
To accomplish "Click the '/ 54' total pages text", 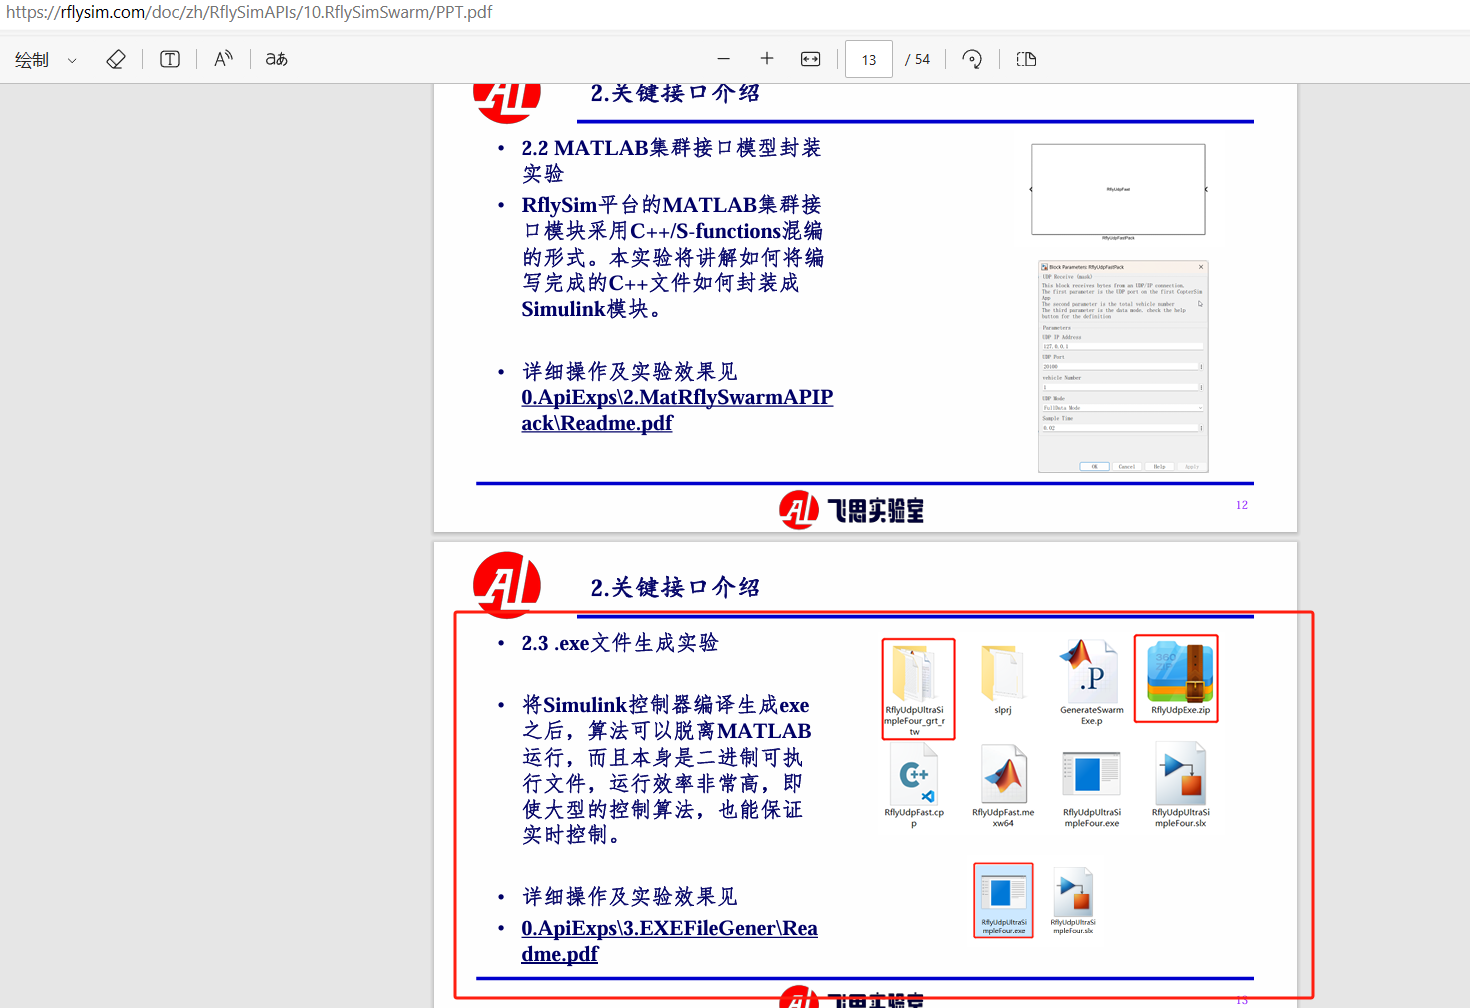I will click(x=918, y=60).
